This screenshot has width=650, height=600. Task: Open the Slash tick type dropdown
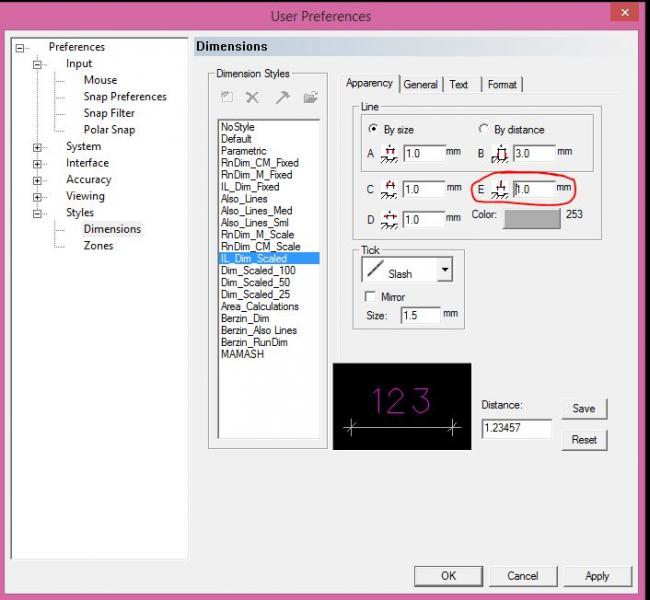click(444, 269)
